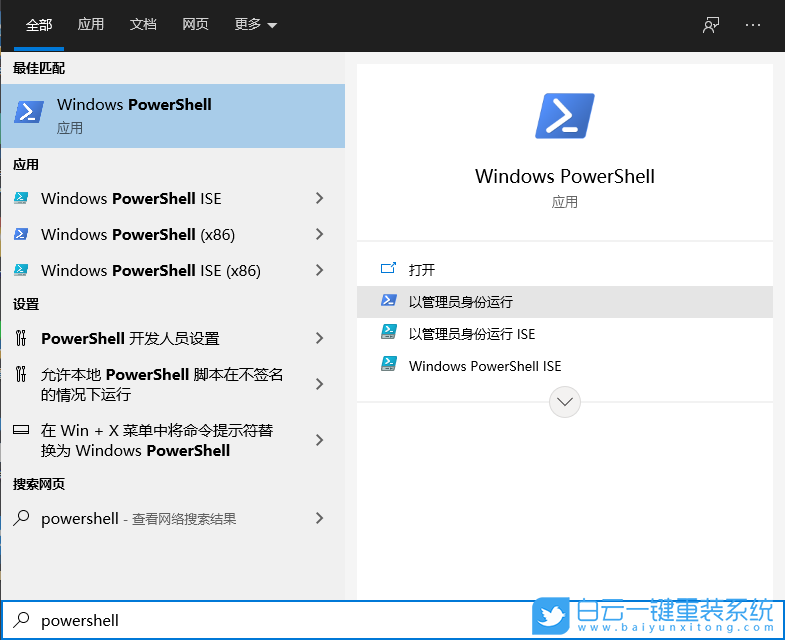Expand options for Windows PowerShell (x86)
Viewport: 785px width, 640px height.
[319, 234]
